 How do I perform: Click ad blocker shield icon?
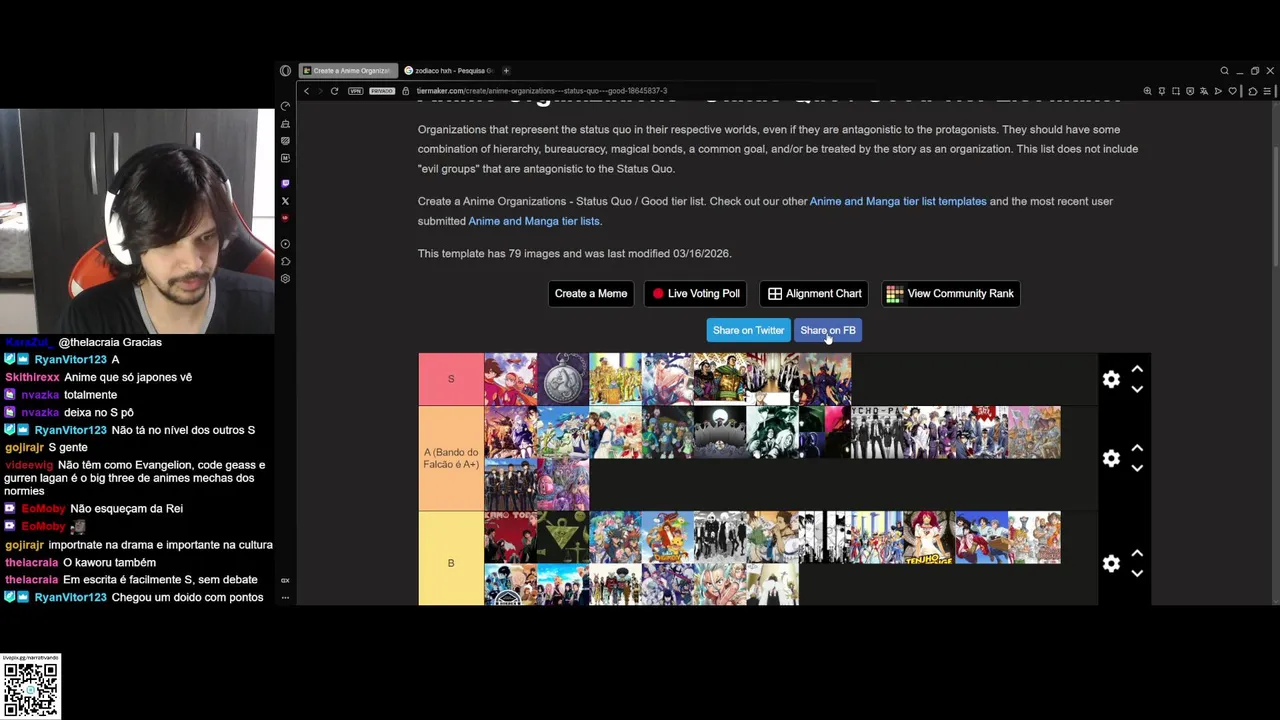point(1189,91)
